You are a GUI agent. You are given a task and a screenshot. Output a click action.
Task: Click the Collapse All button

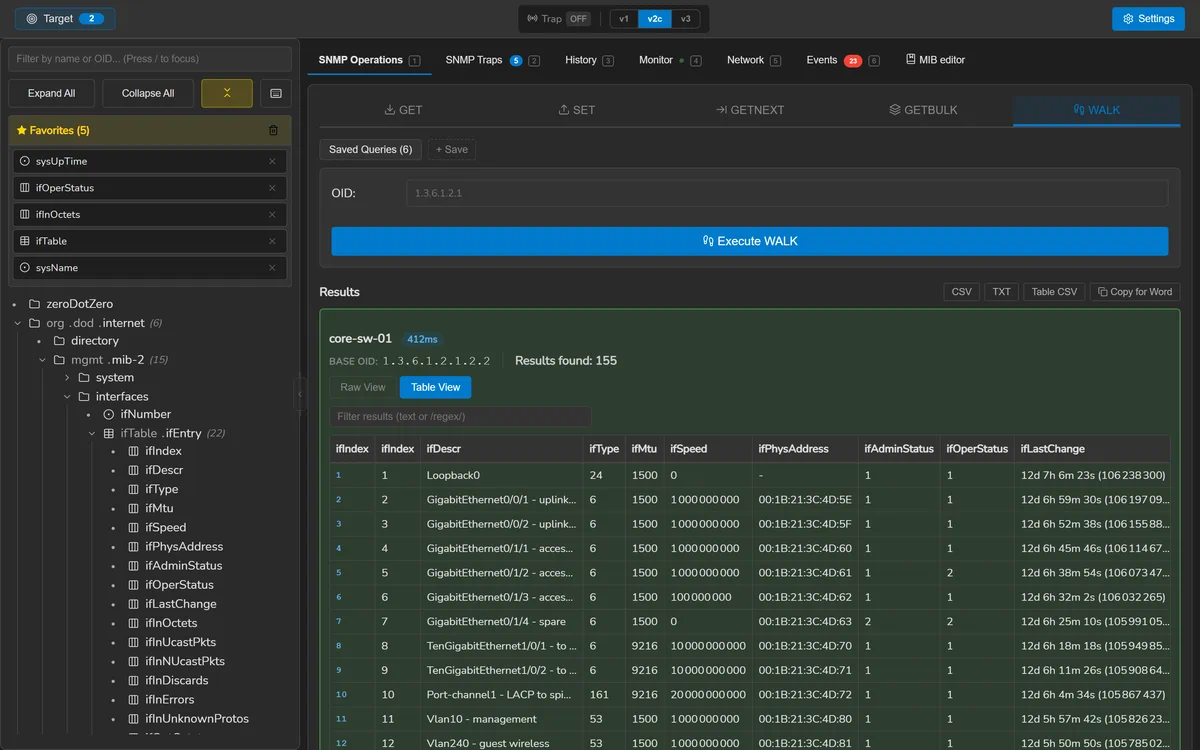tap(148, 93)
